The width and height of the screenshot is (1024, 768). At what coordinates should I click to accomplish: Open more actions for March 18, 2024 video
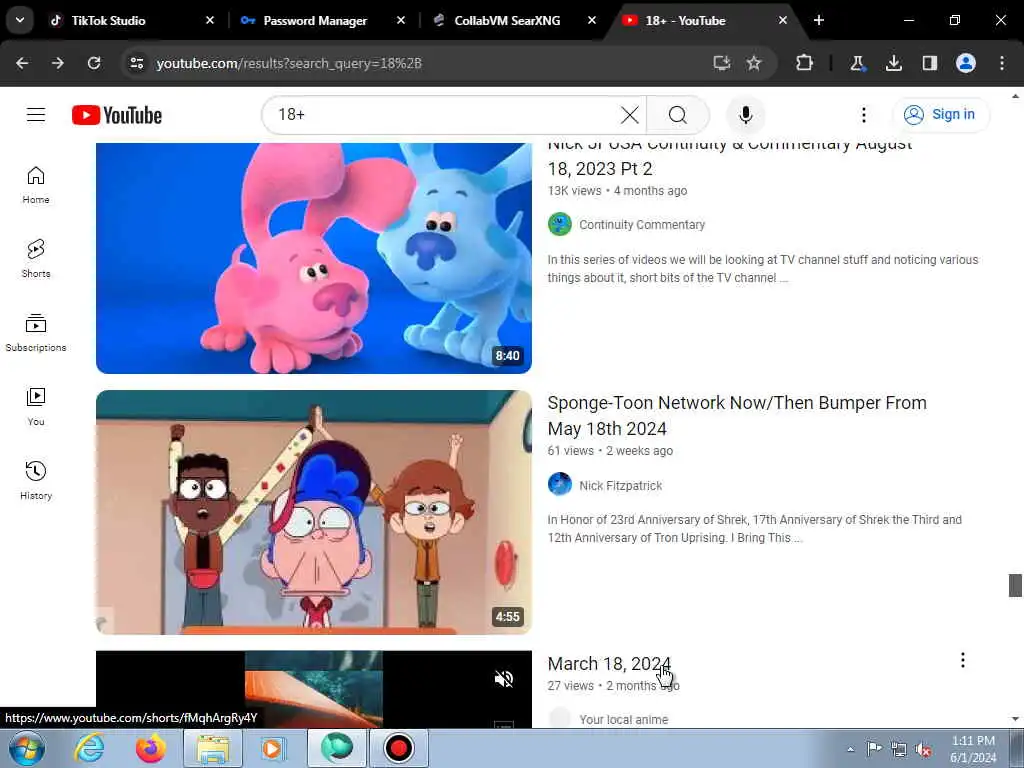pyautogui.click(x=963, y=660)
